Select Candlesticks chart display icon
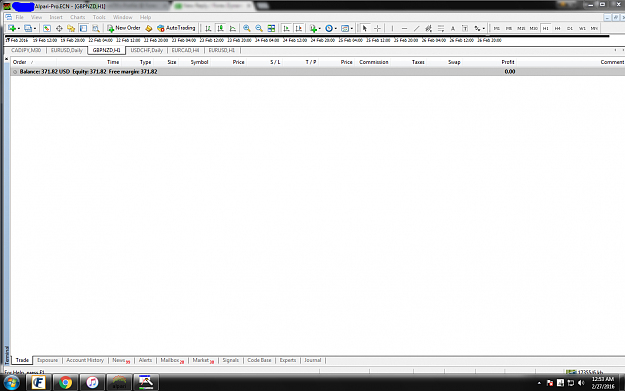This screenshot has height=391, width=625. [x=220, y=28]
